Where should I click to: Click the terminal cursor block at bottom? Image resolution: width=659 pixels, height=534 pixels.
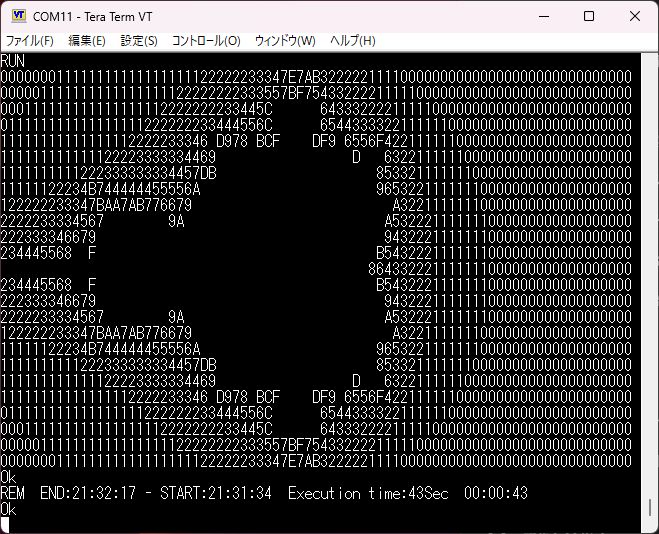pos(5,525)
